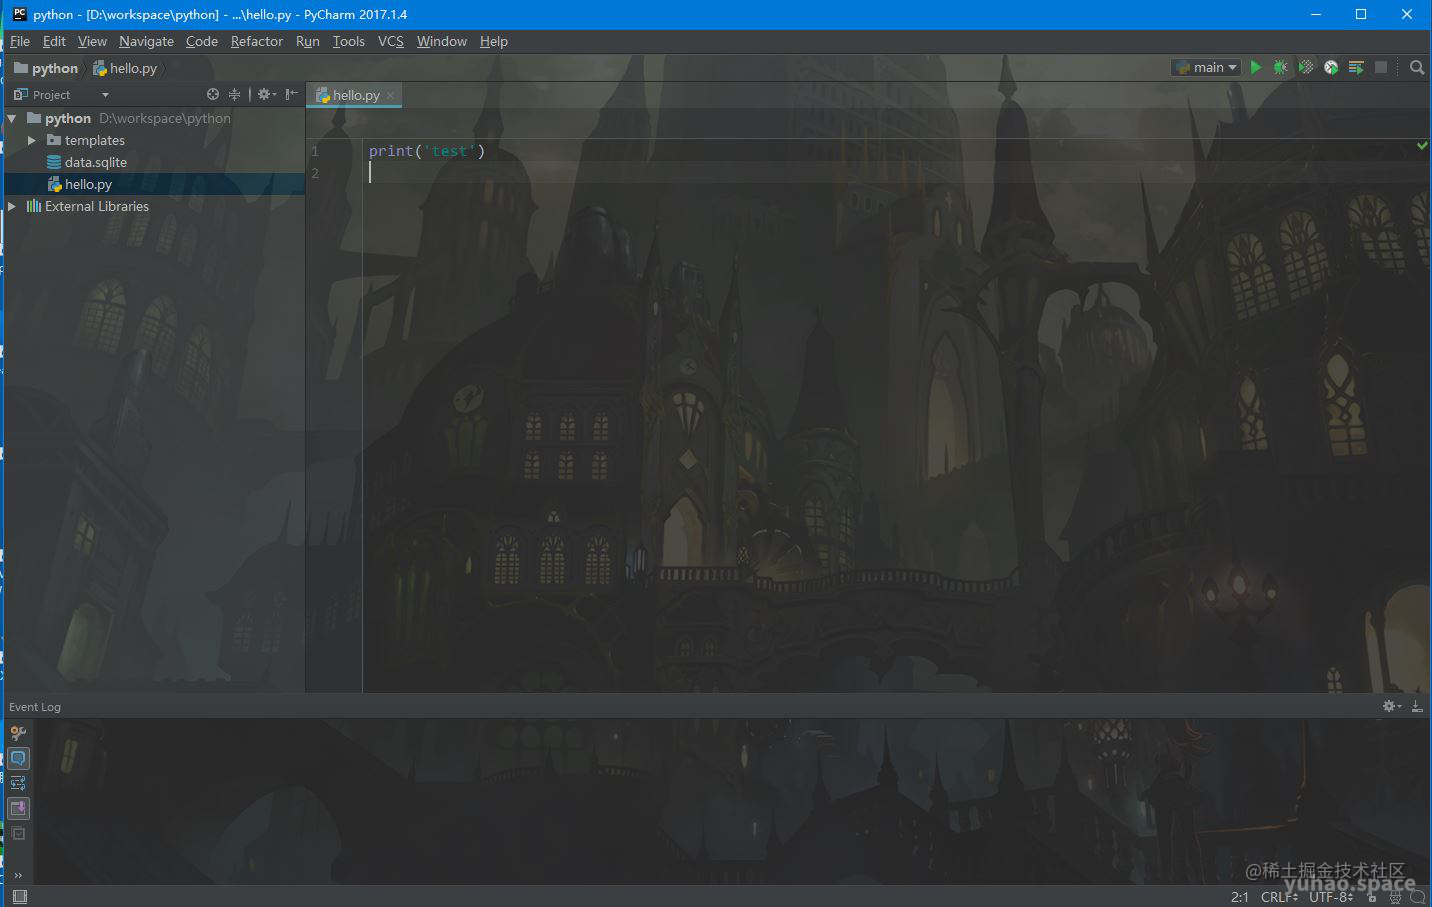1432x907 pixels.
Task: Open the Run menu
Action: (308, 41)
